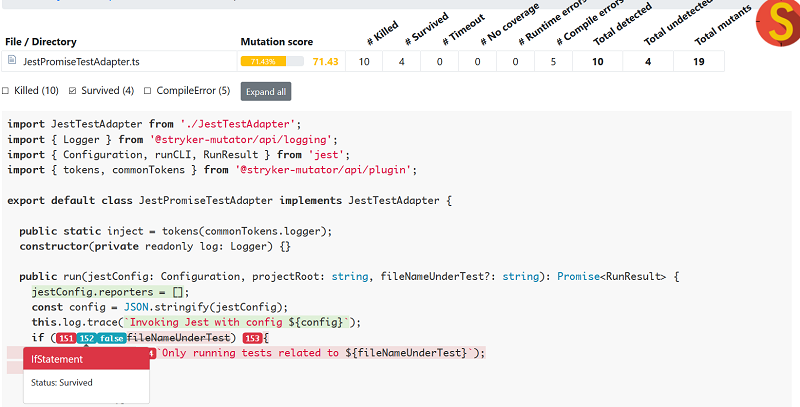Click the File / Directory column header

(x=41, y=42)
